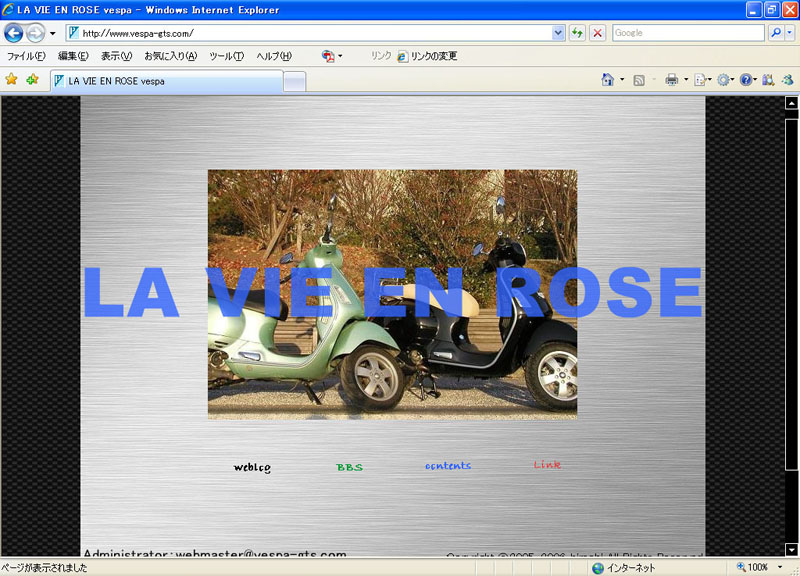Click the toolbar icon right of ヘルプ menu
Image resolution: width=800 pixels, height=576 pixels.
tap(328, 56)
